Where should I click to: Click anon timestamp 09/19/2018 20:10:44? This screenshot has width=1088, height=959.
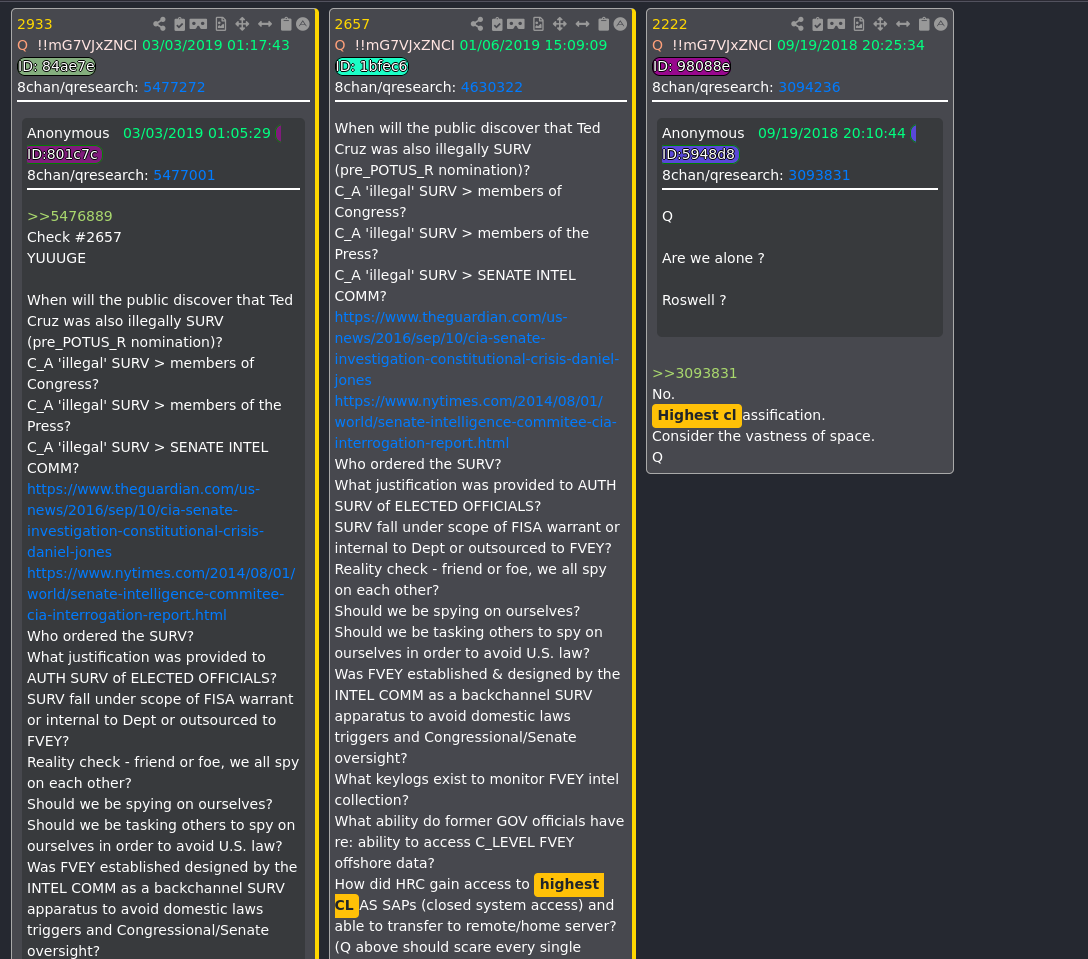pyautogui.click(x=831, y=134)
